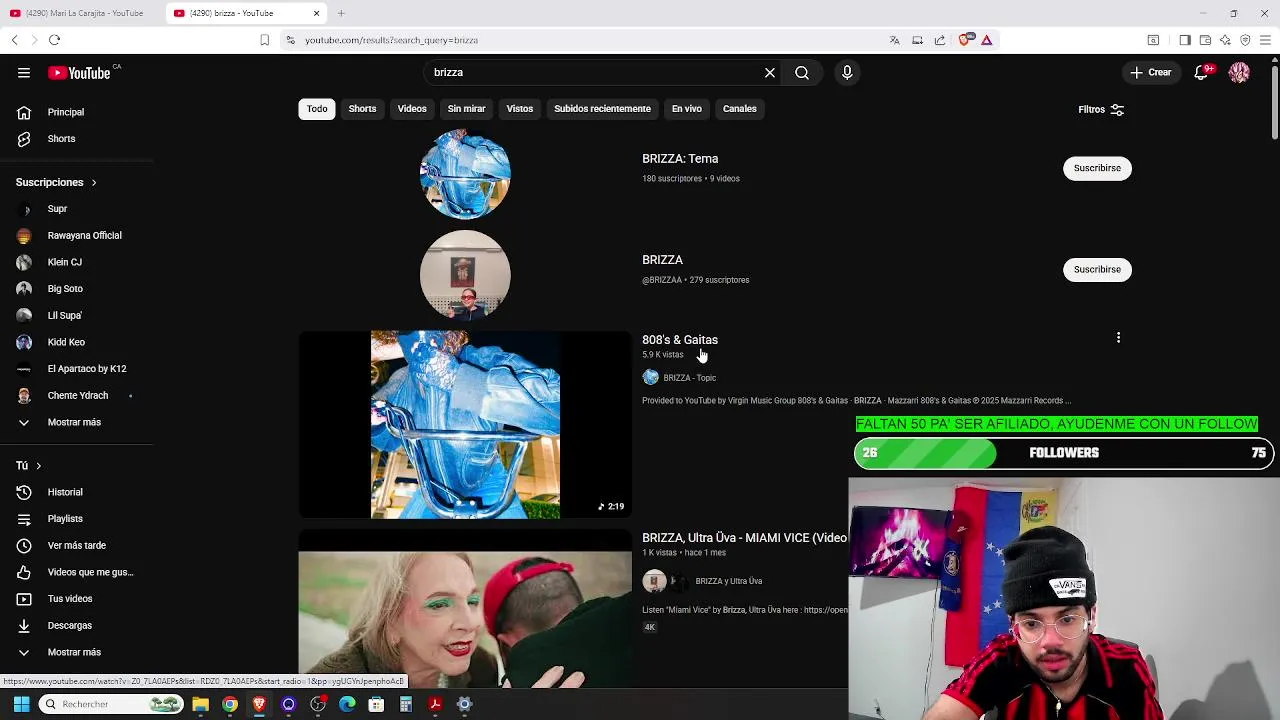Open the Leo AI sparkle icon
The width and height of the screenshot is (1280, 720).
pyautogui.click(x=1225, y=40)
